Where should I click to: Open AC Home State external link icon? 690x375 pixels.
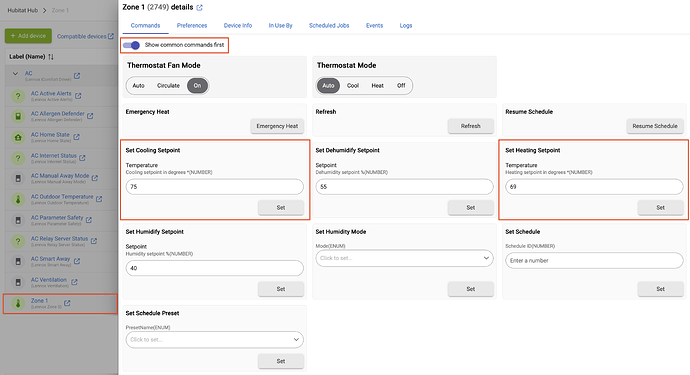pos(76,137)
